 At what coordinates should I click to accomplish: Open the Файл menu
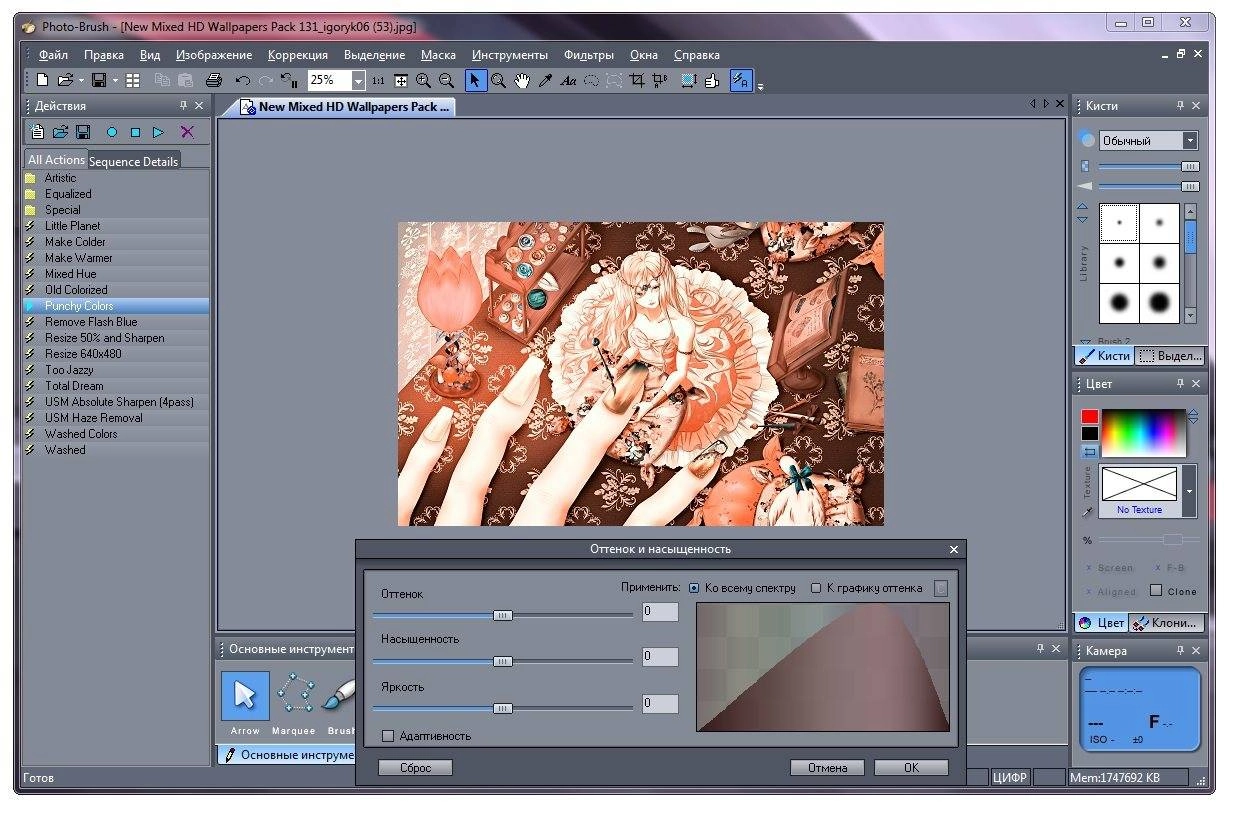click(53, 55)
